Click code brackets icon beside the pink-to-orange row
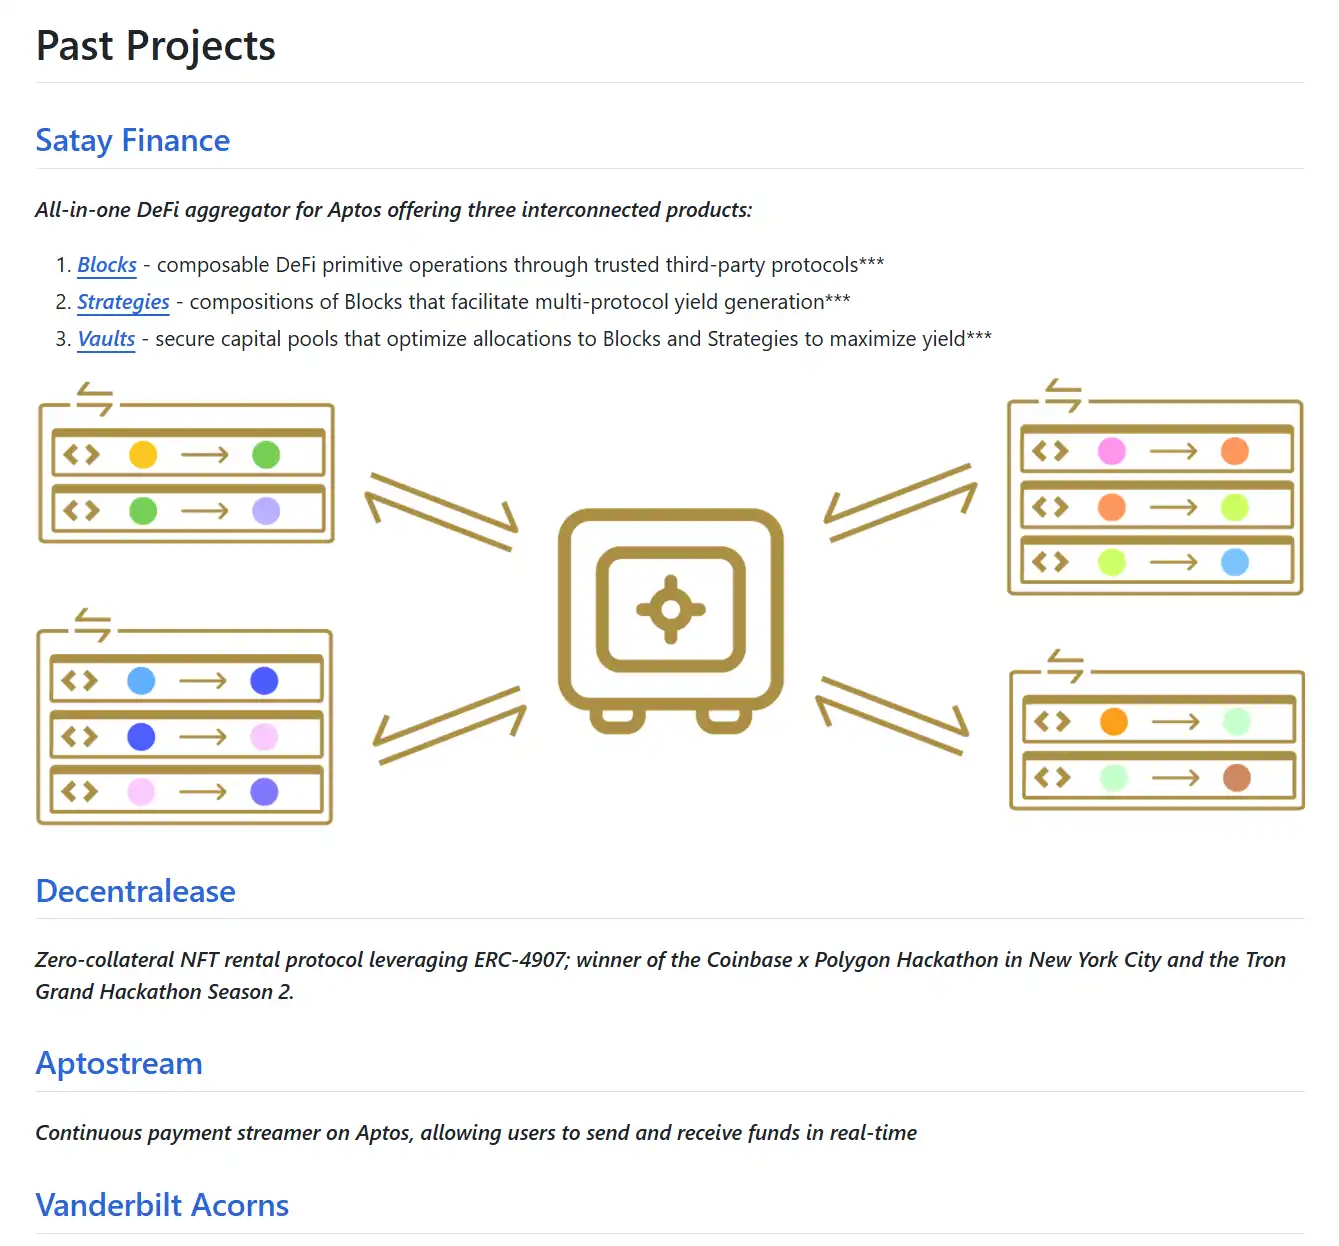Image resolution: width=1339 pixels, height=1246 pixels. [1050, 451]
